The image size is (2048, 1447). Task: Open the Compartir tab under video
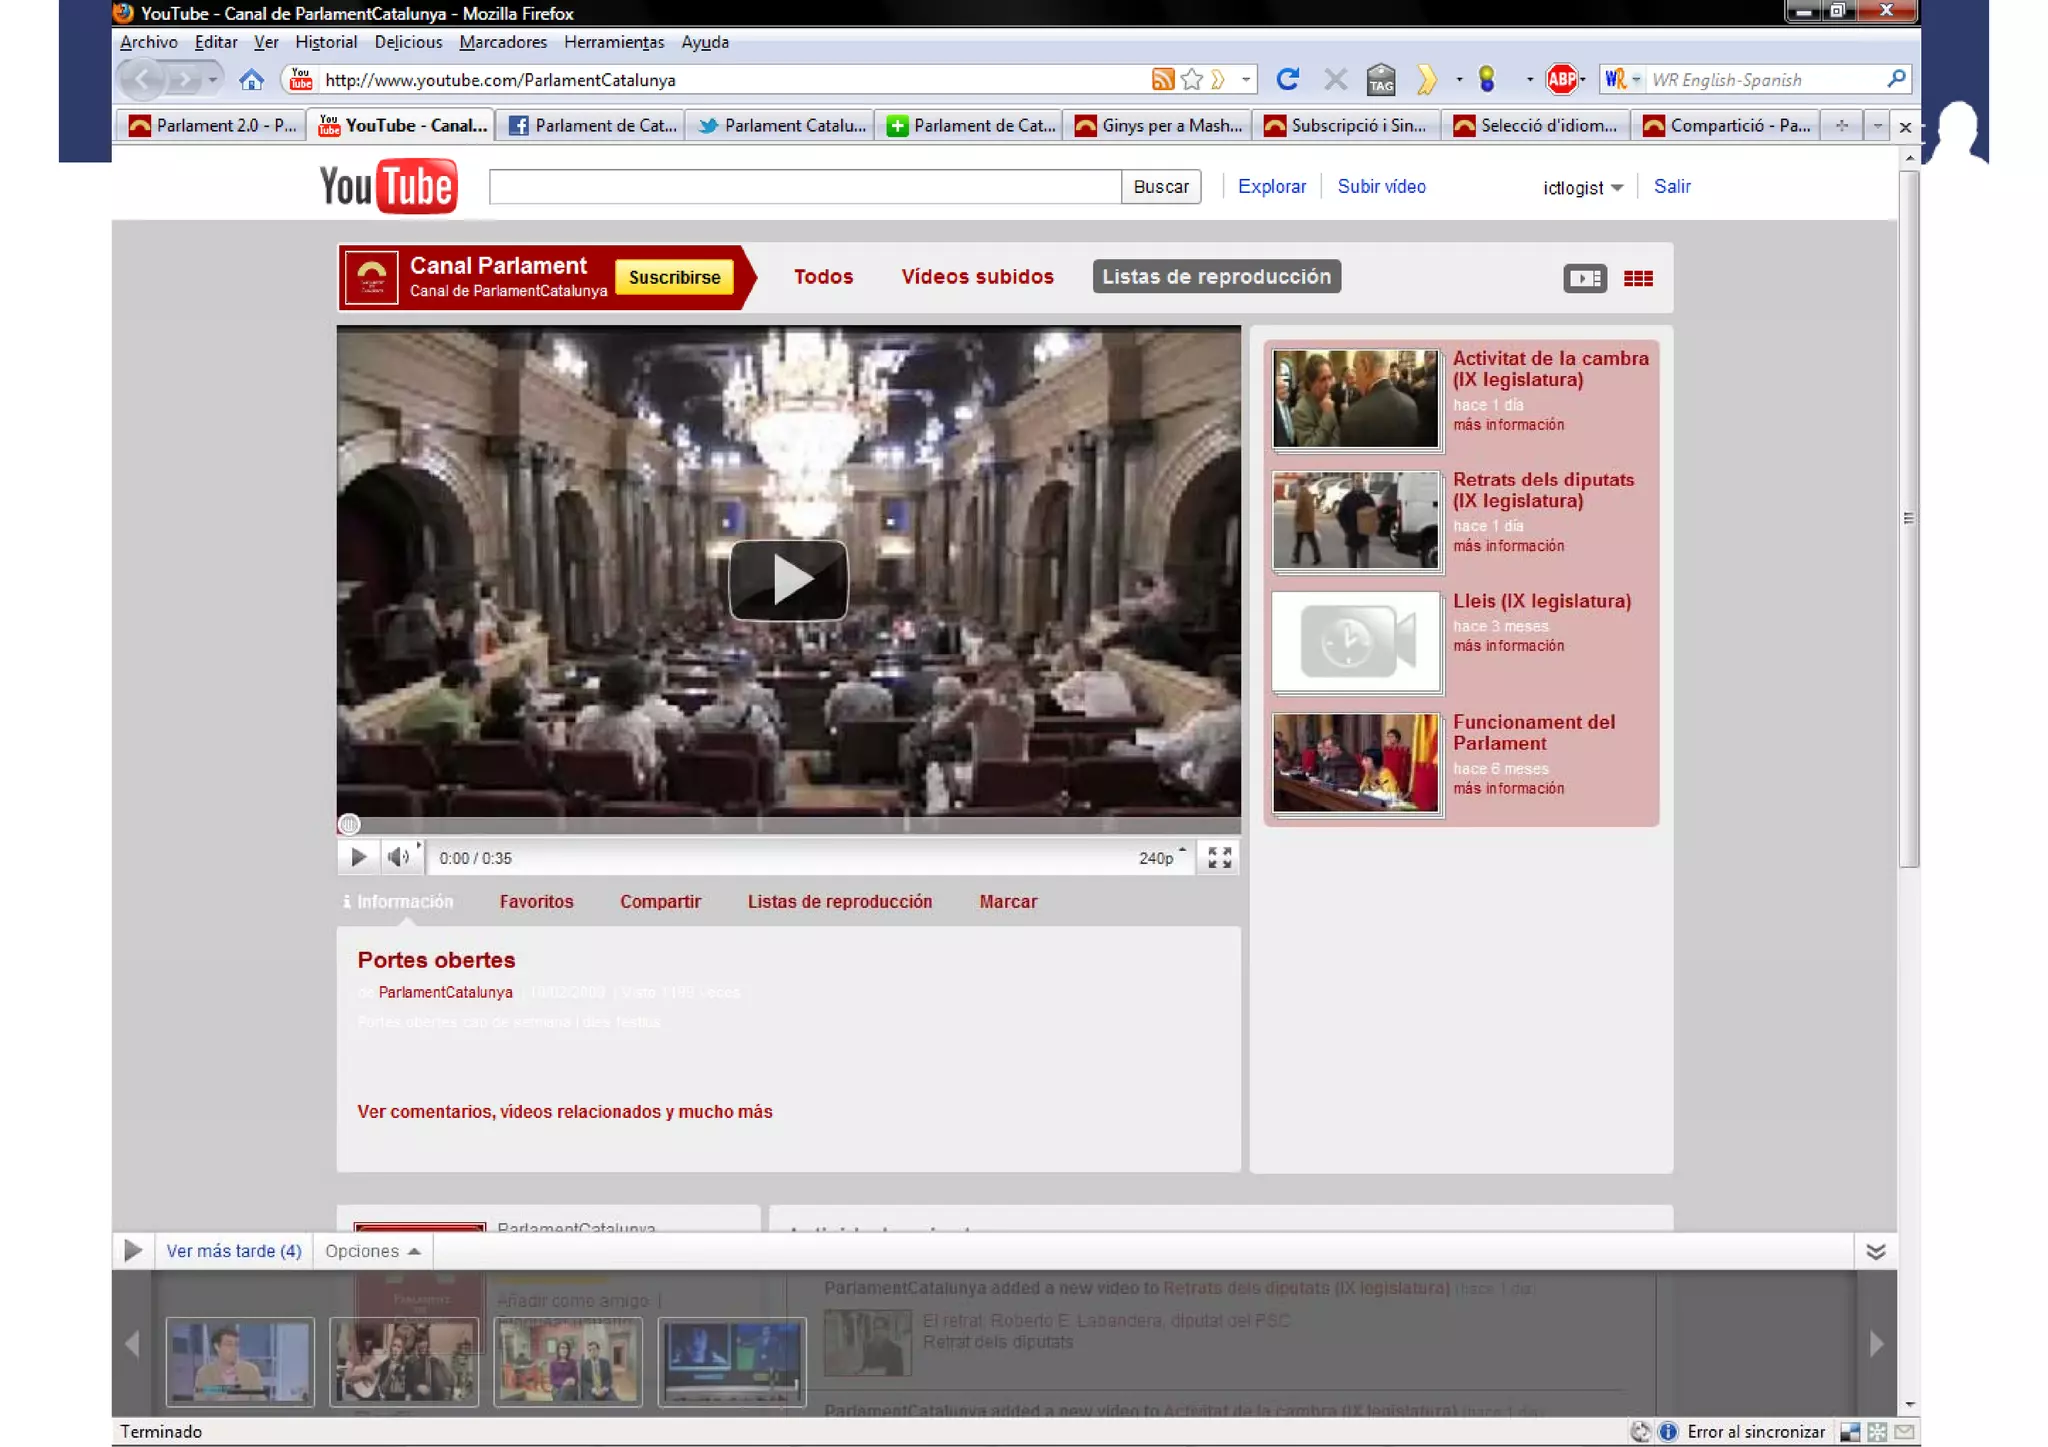tap(660, 902)
